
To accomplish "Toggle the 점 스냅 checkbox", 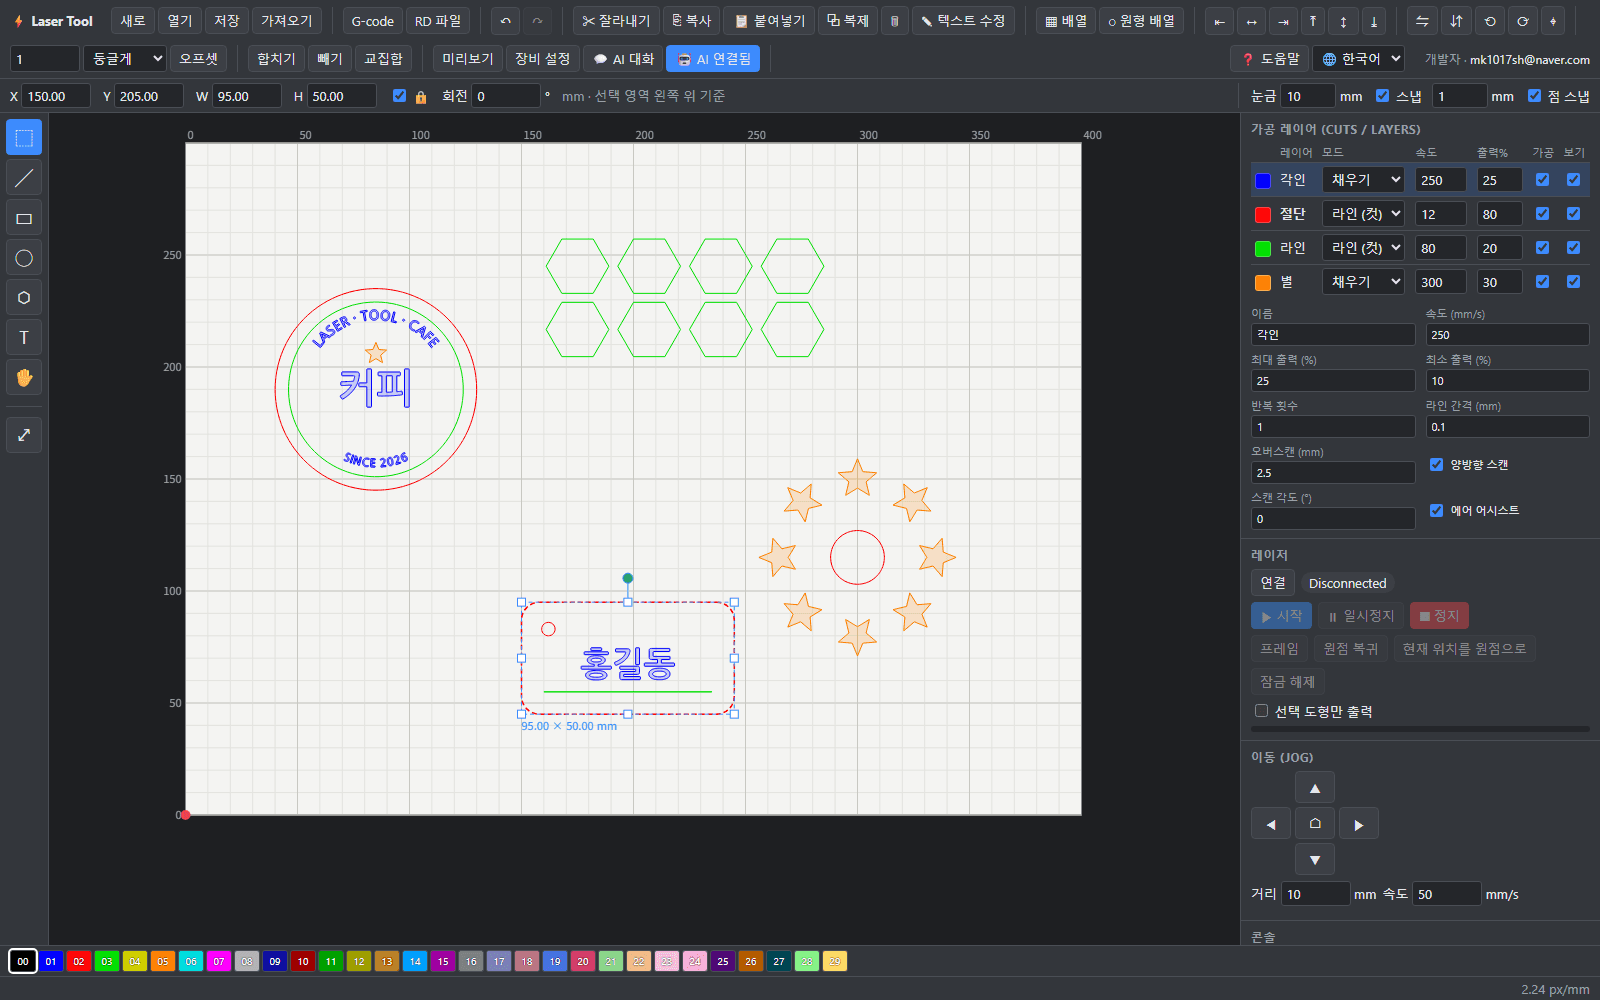I will (1534, 96).
